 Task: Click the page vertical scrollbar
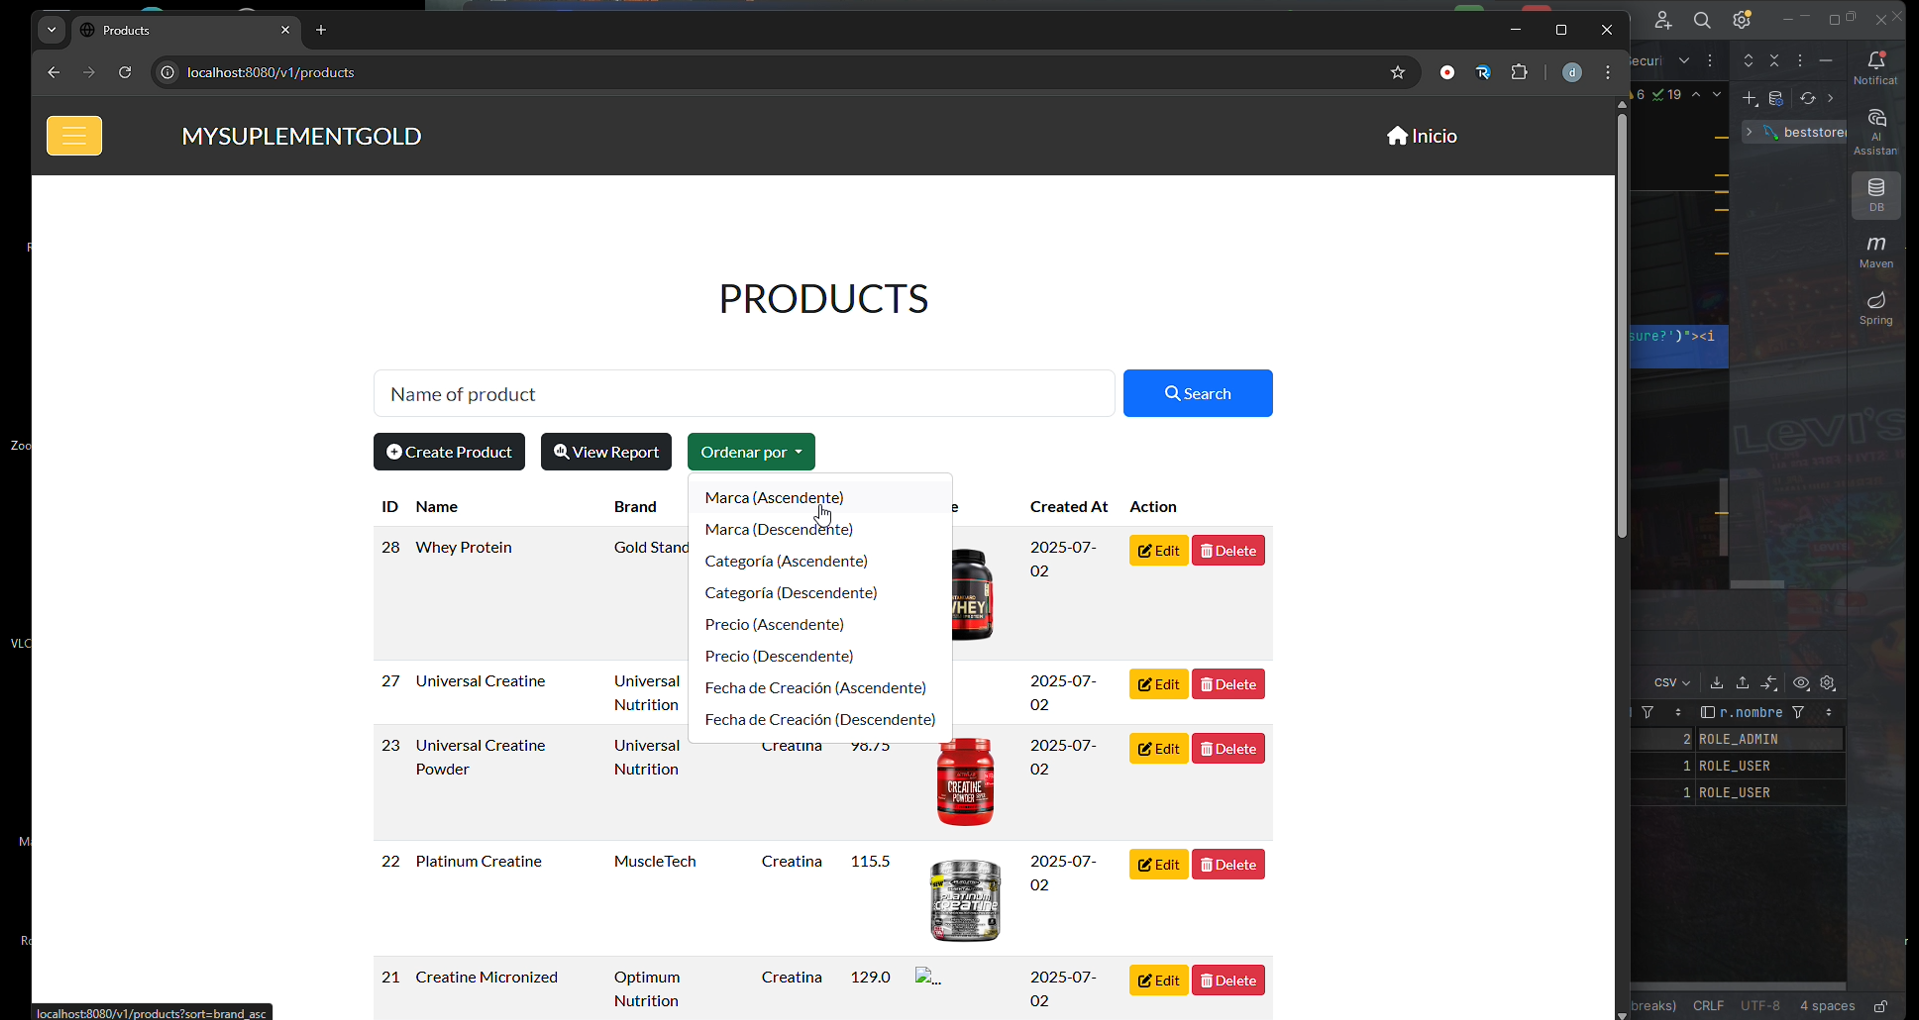(x=1621, y=326)
